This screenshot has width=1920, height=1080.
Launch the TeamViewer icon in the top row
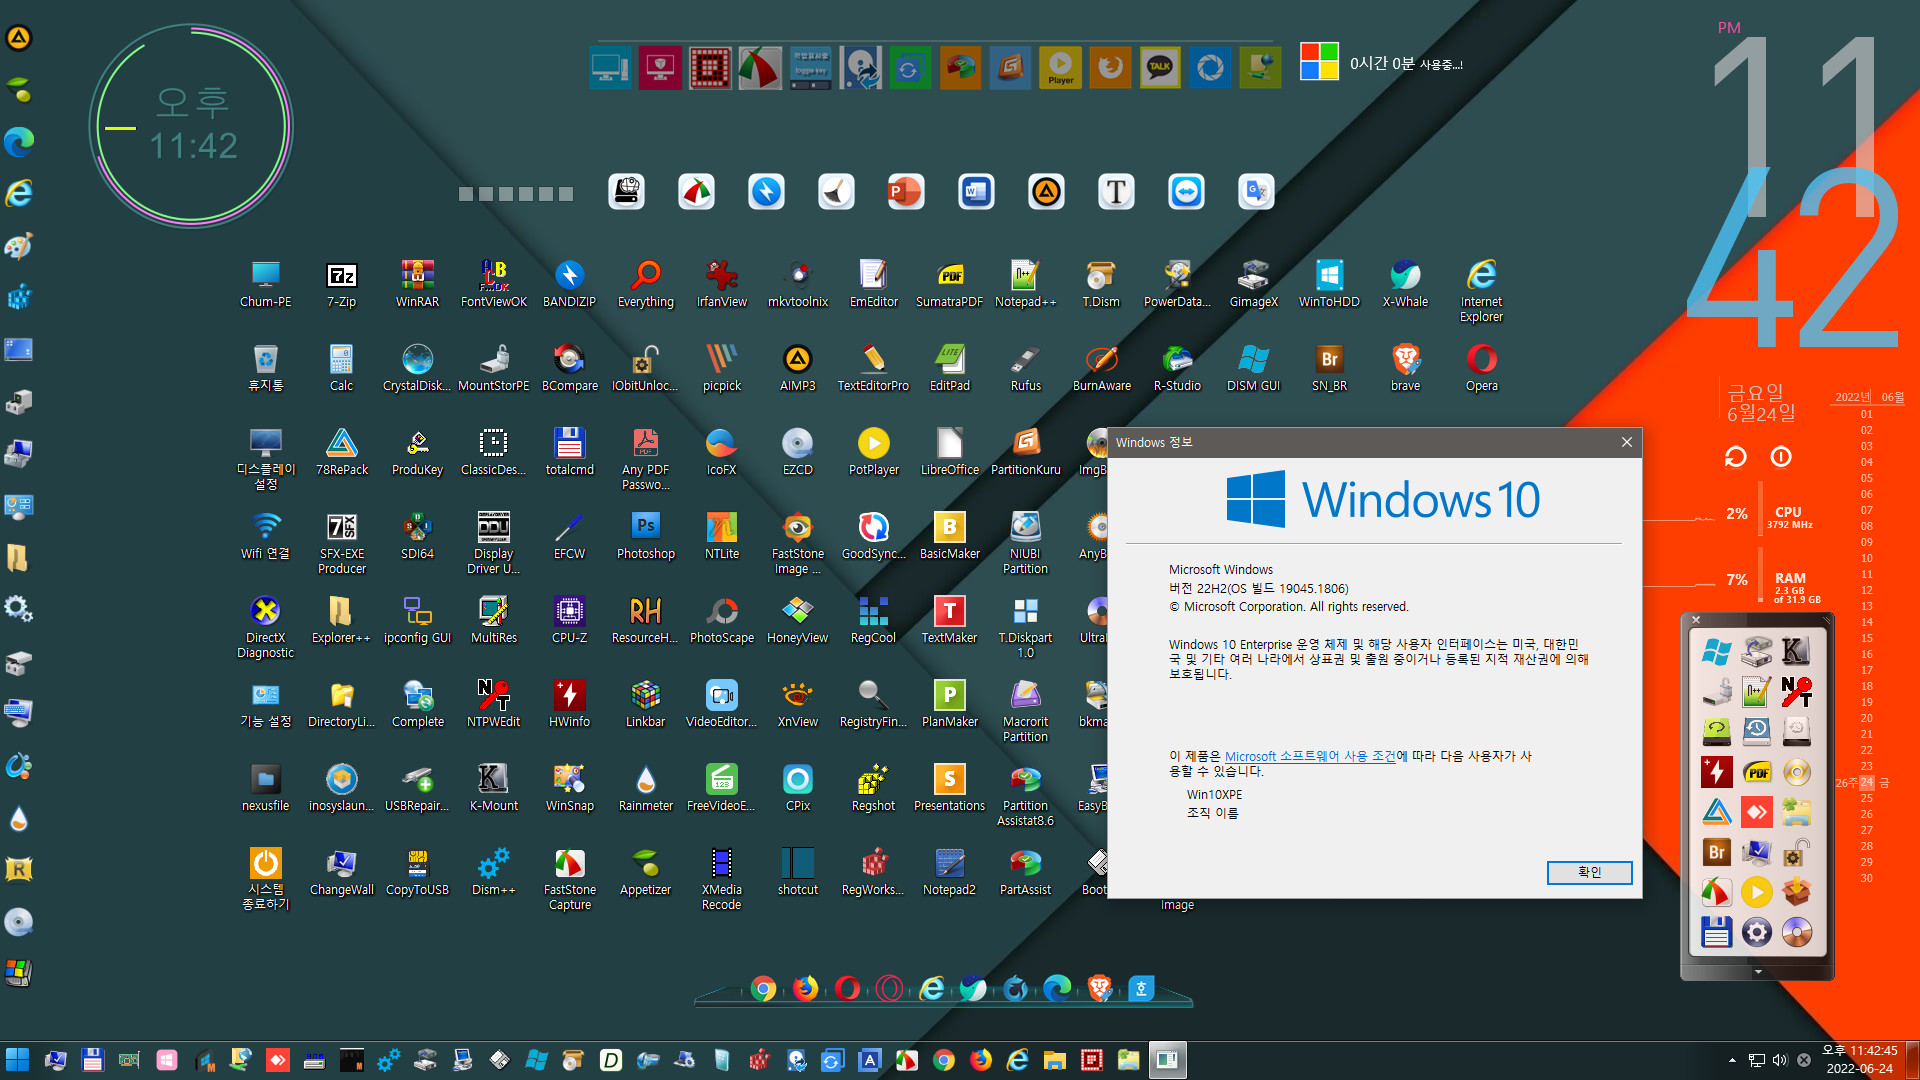(1186, 191)
